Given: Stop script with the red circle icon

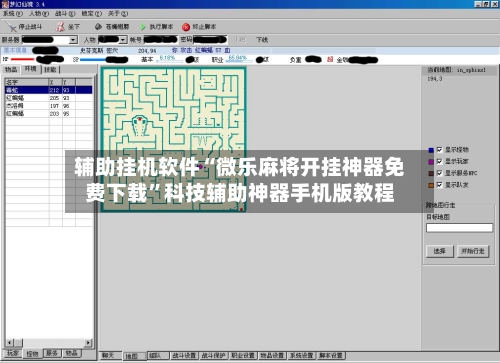Looking at the screenshot, I should coord(186,27).
